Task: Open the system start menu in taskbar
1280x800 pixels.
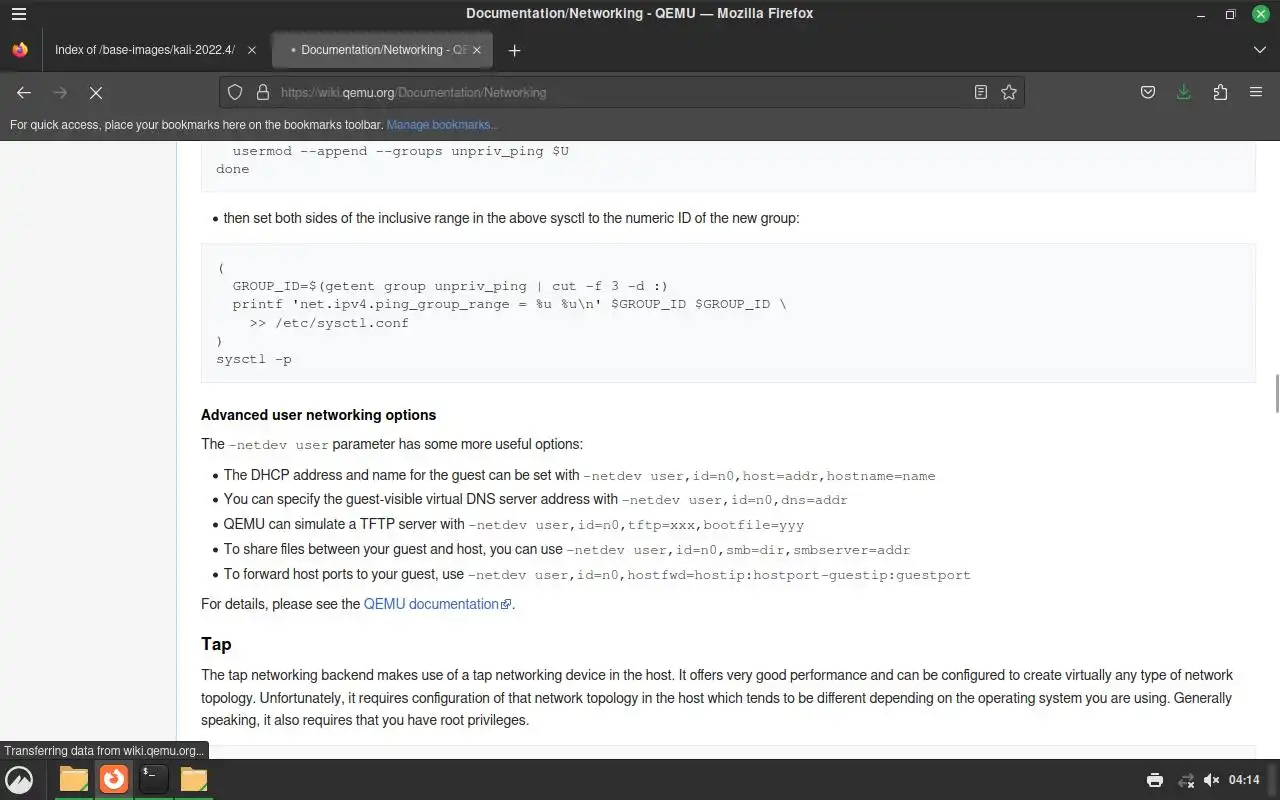Action: (19, 779)
